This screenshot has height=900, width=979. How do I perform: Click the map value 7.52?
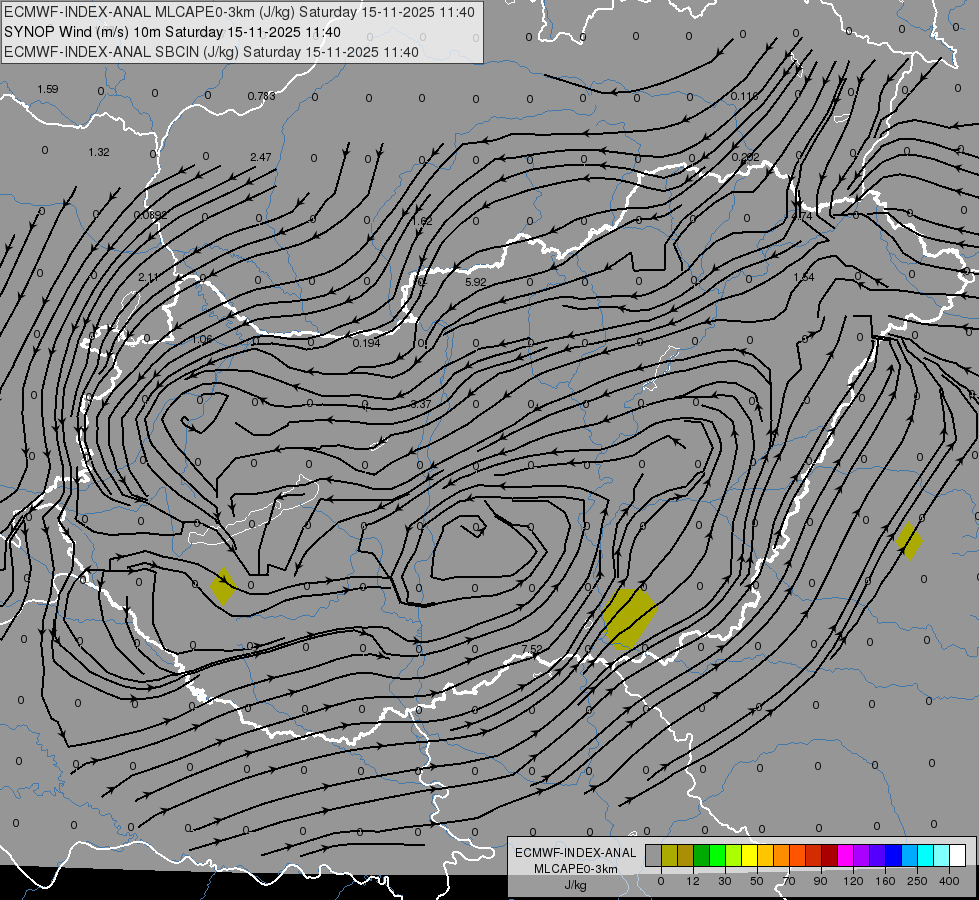pos(532,649)
